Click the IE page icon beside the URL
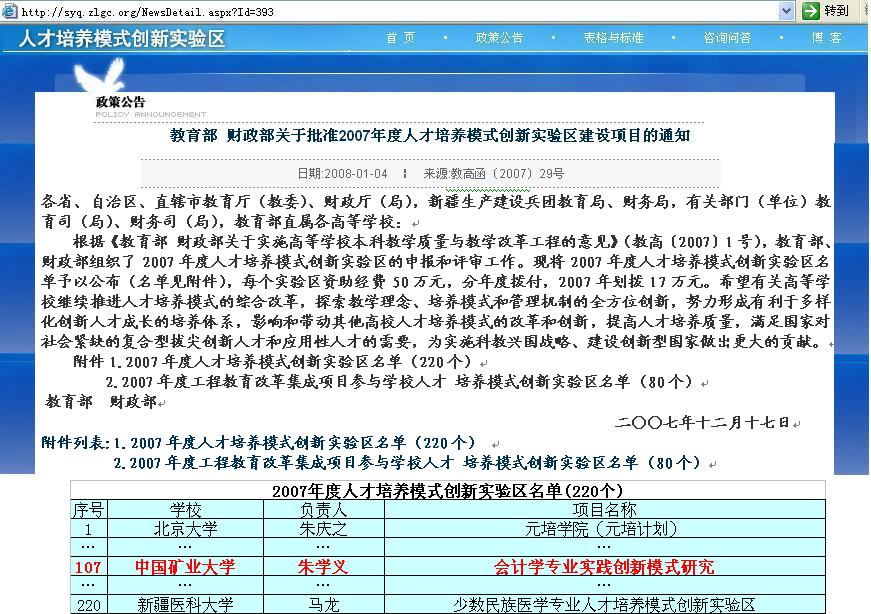This screenshot has height=614, width=871. (x=9, y=11)
